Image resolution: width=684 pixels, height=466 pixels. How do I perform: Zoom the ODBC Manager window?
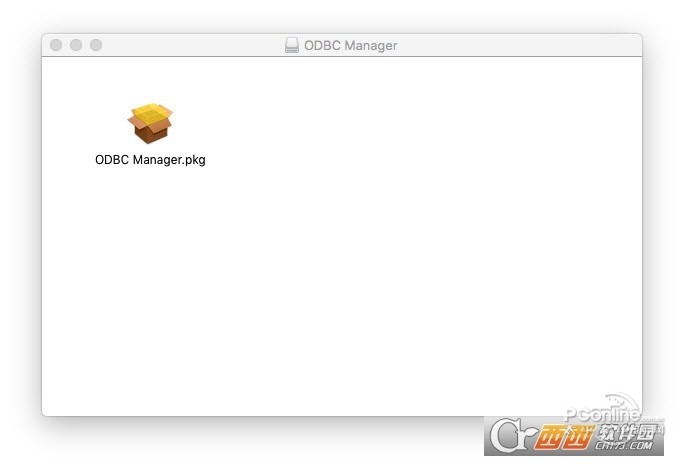point(96,45)
